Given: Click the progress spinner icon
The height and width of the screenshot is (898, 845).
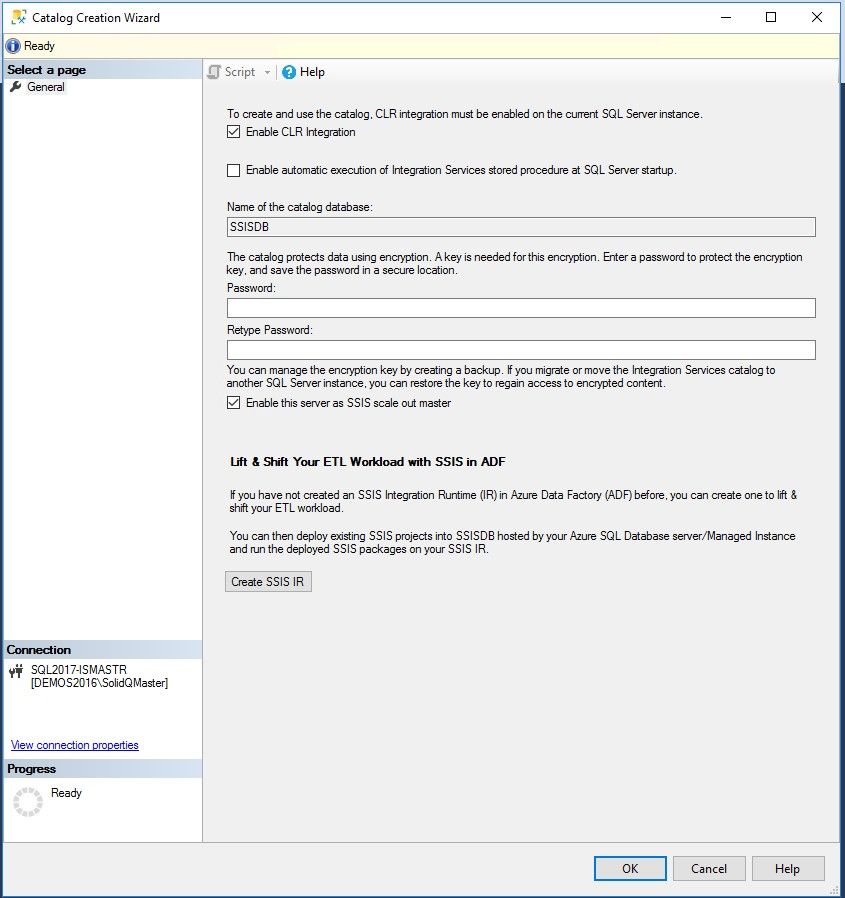Looking at the screenshot, I should coord(28,802).
